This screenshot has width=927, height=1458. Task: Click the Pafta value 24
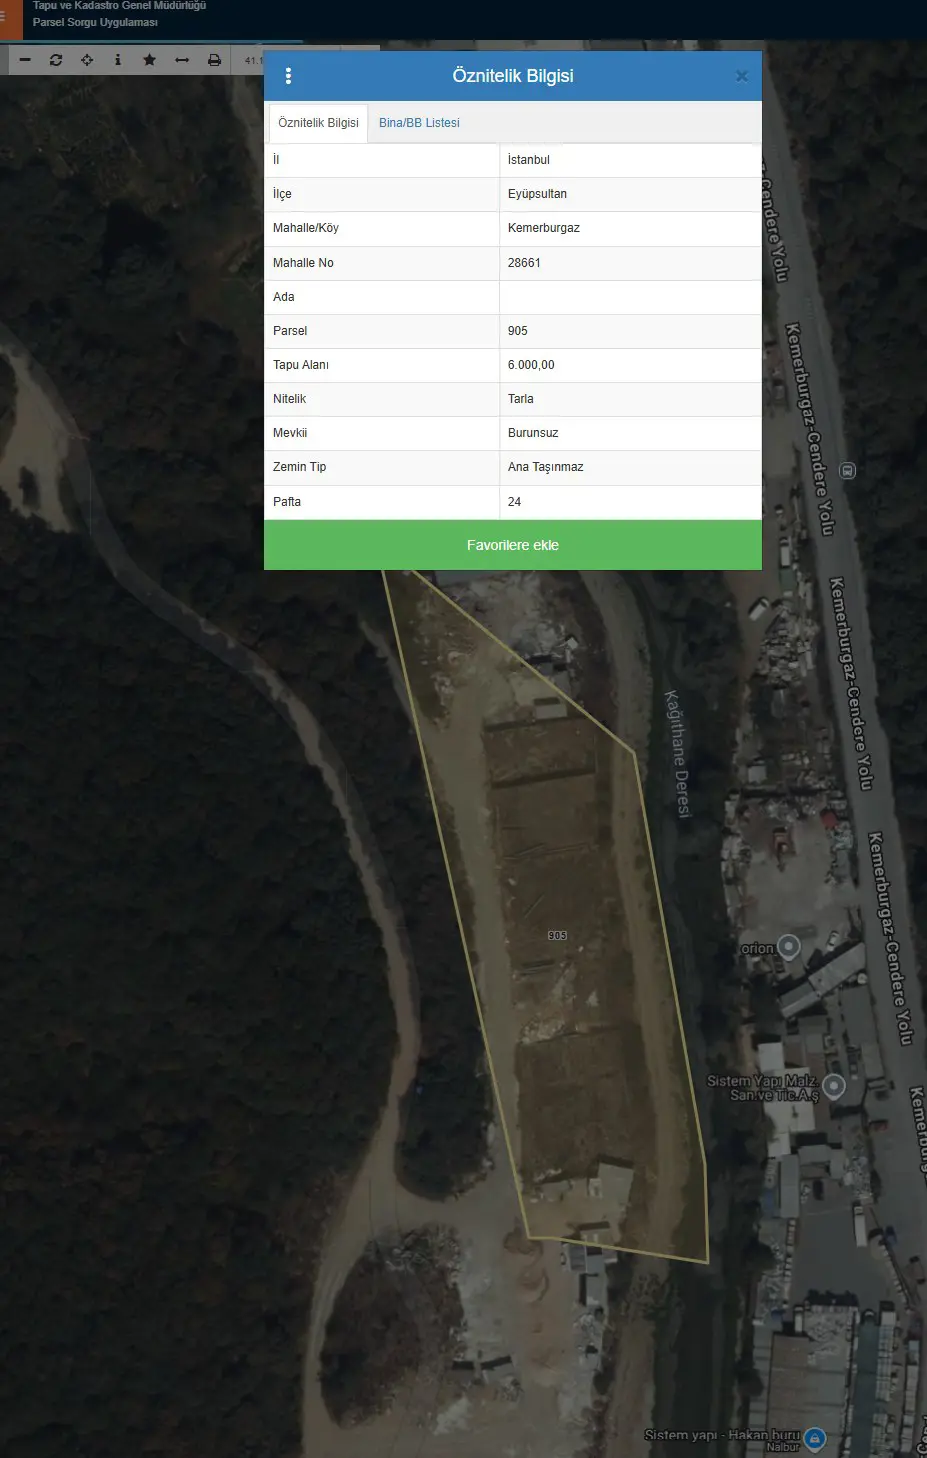[630, 502]
